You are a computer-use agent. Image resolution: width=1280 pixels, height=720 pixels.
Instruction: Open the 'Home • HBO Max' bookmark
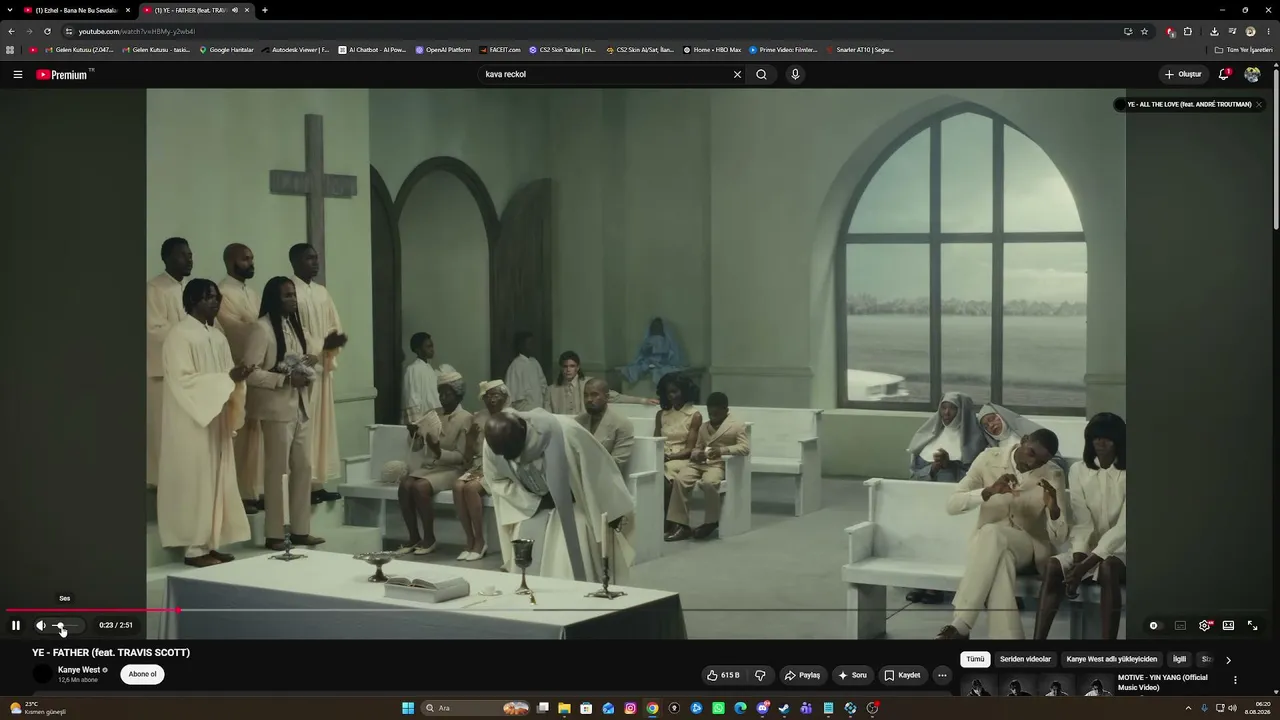click(x=712, y=50)
